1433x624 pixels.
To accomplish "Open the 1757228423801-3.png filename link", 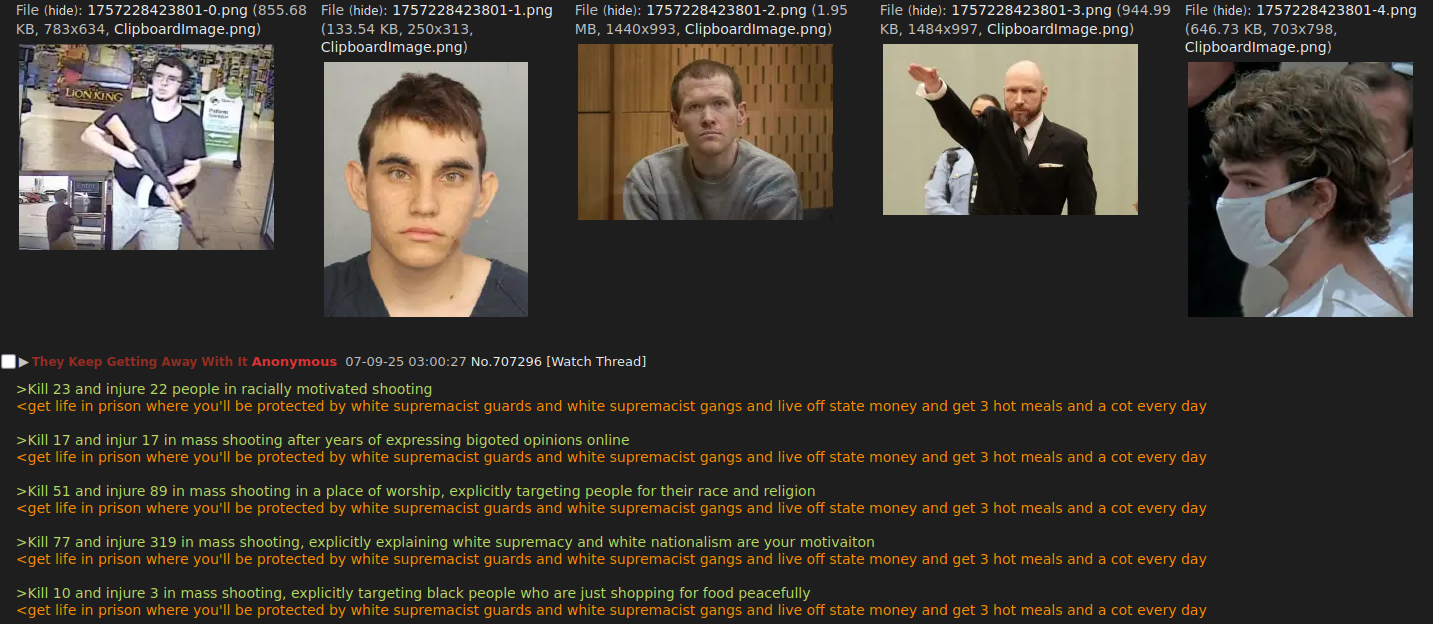I will (1031, 10).
